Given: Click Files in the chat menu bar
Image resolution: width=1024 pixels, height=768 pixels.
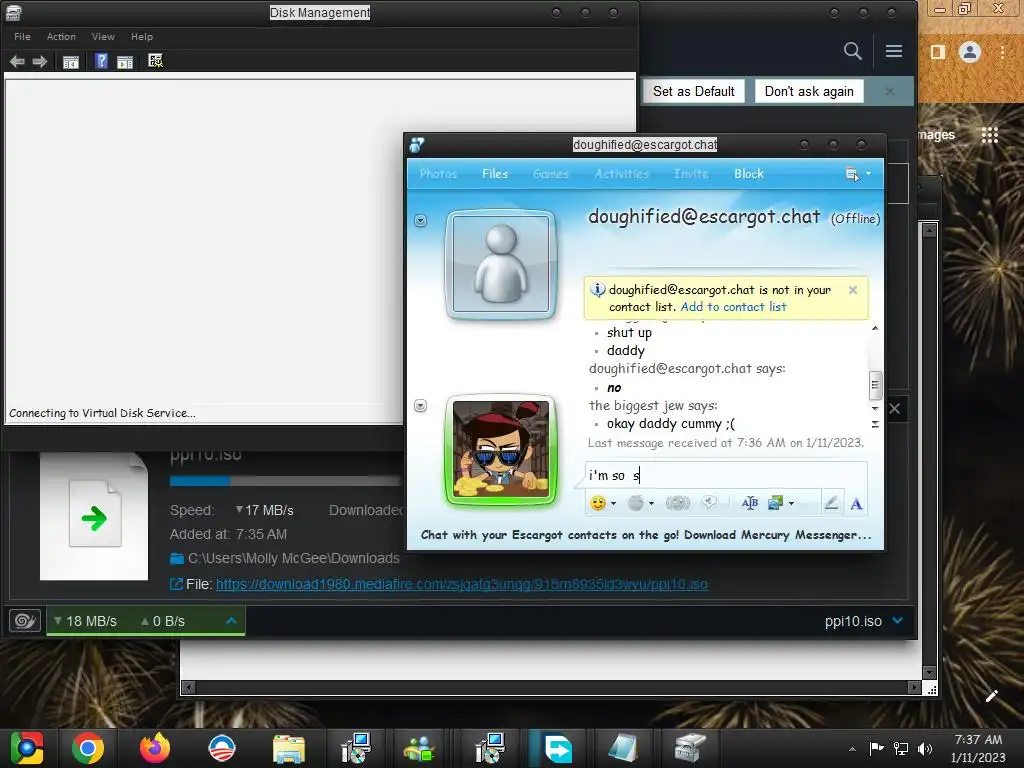Looking at the screenshot, I should click(494, 174).
